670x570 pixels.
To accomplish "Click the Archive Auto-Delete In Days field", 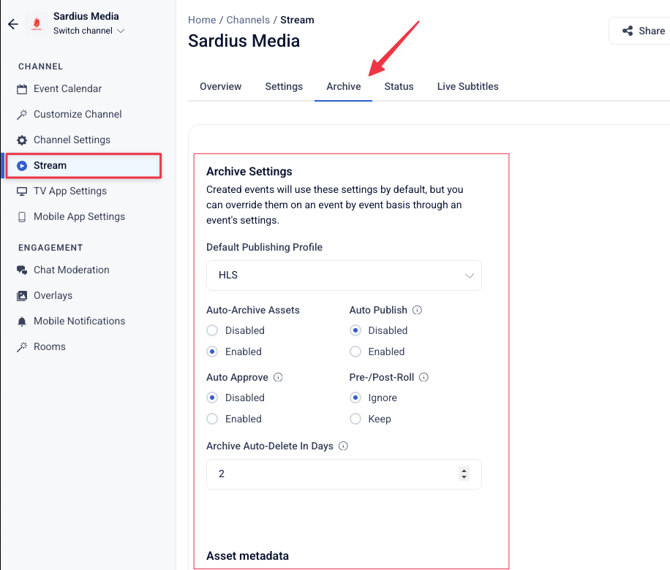I will pos(330,474).
